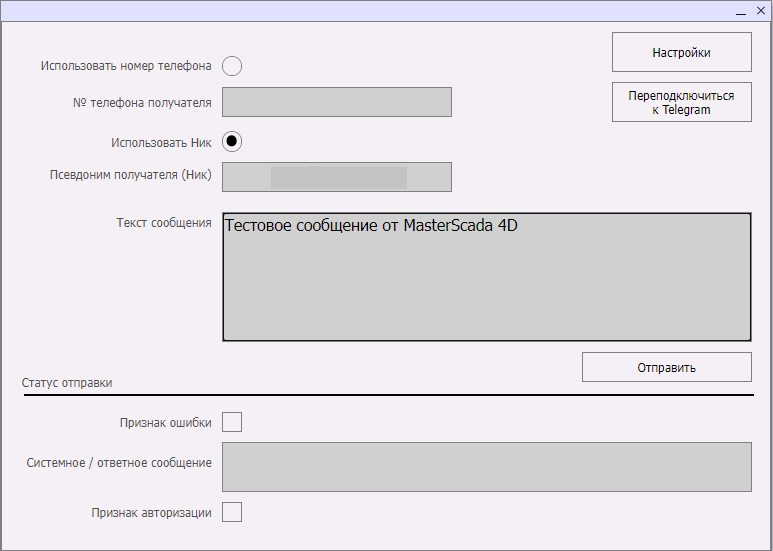This screenshot has width=773, height=551.
Task: Click the '№ телефона получателя' label text
Action: (x=142, y=102)
